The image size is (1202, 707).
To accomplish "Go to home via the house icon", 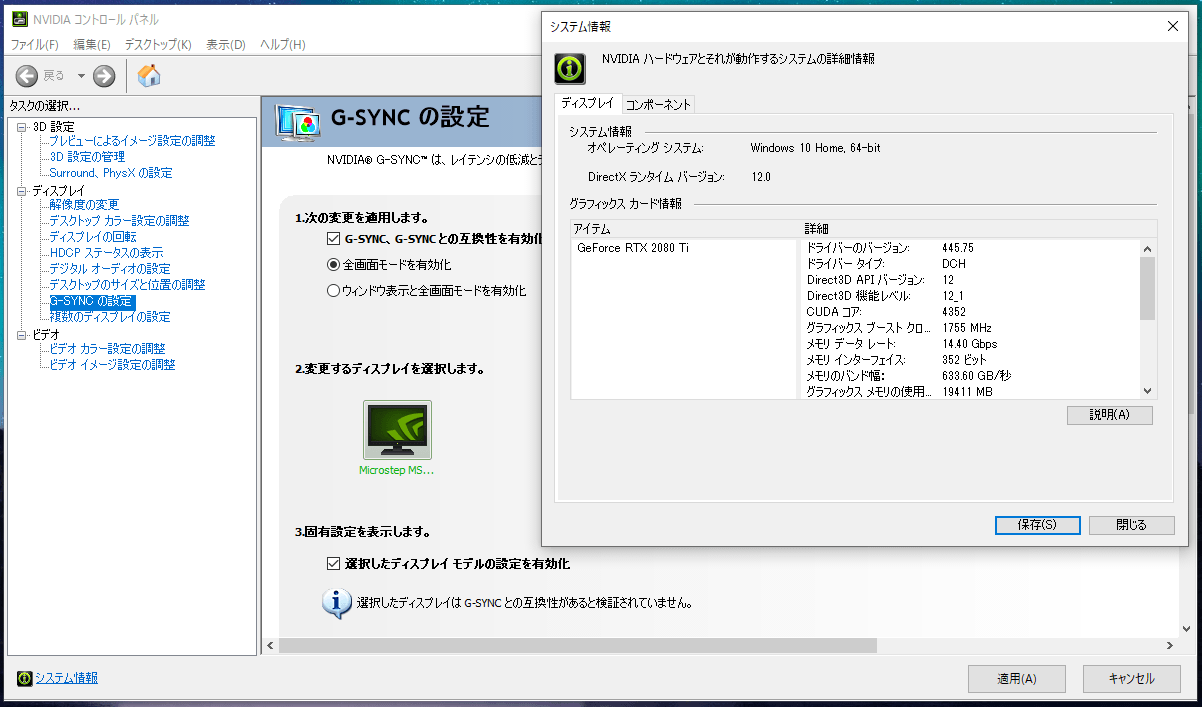I will click(x=149, y=76).
